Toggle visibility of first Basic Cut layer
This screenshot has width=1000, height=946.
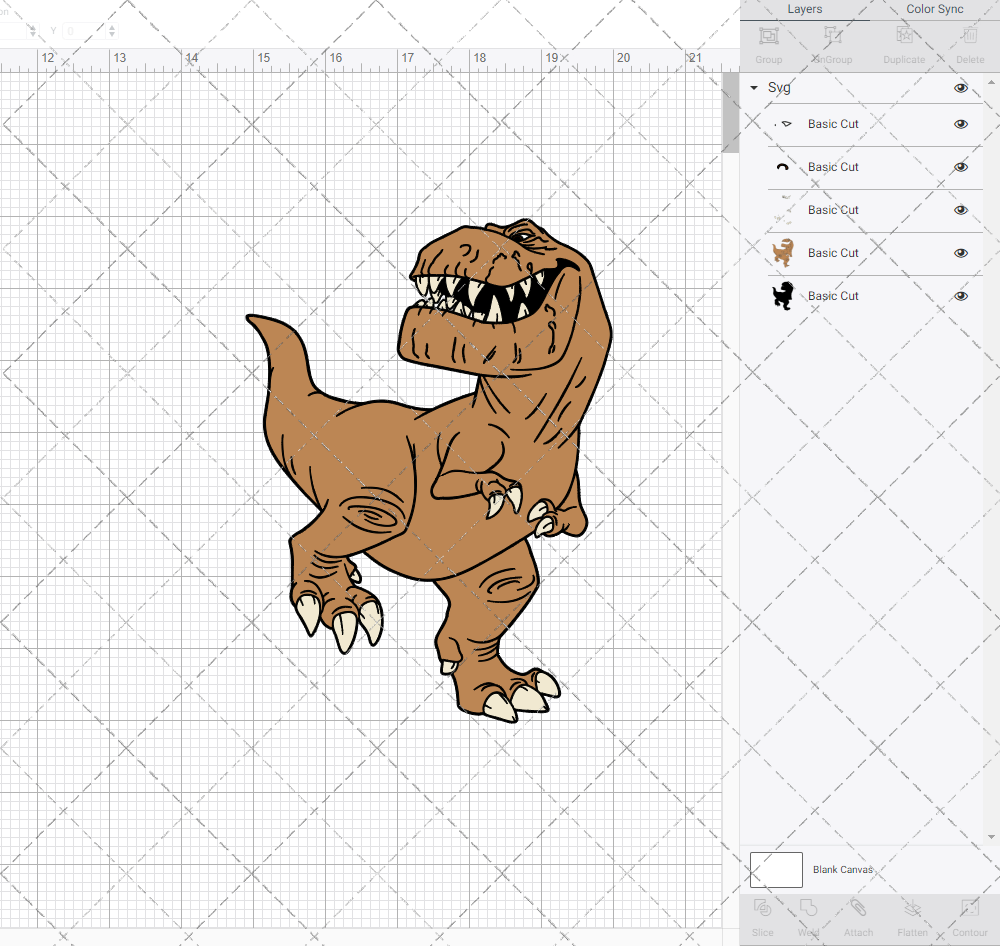(x=960, y=124)
